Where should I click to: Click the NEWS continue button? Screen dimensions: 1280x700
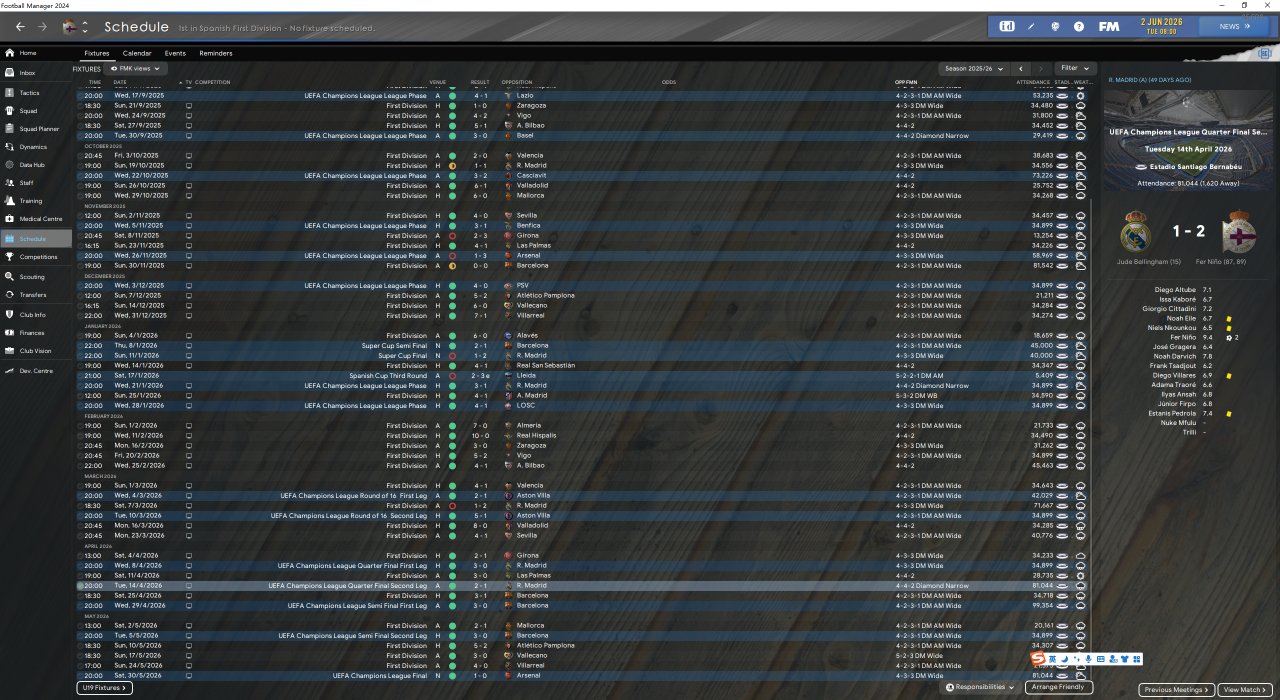point(1235,27)
